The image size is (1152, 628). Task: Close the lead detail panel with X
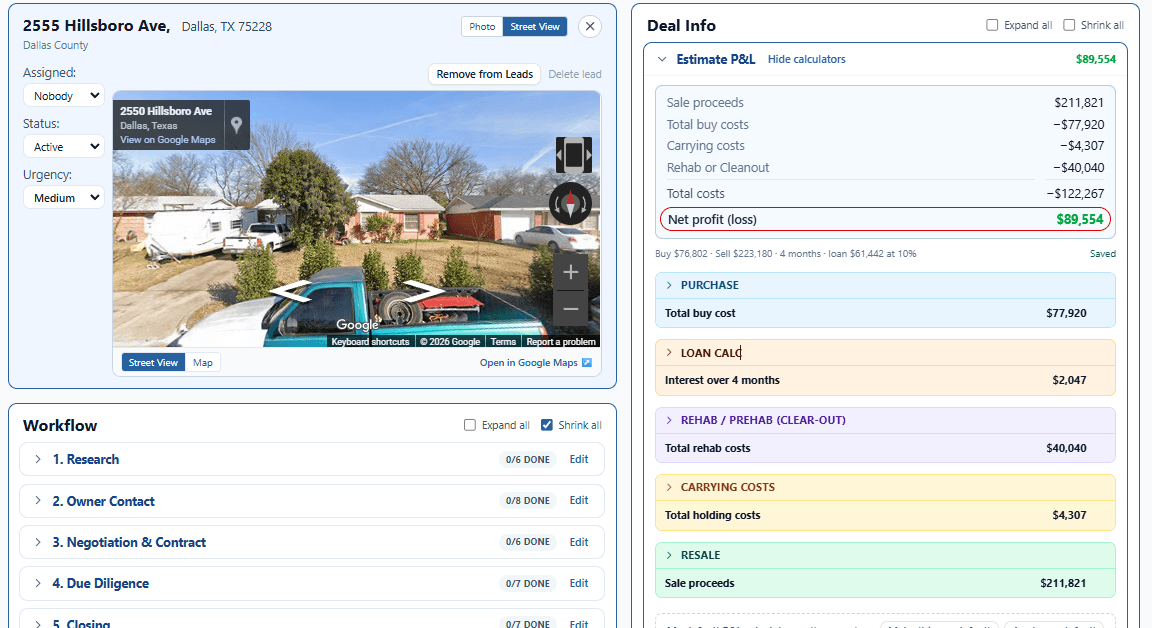[x=589, y=26]
